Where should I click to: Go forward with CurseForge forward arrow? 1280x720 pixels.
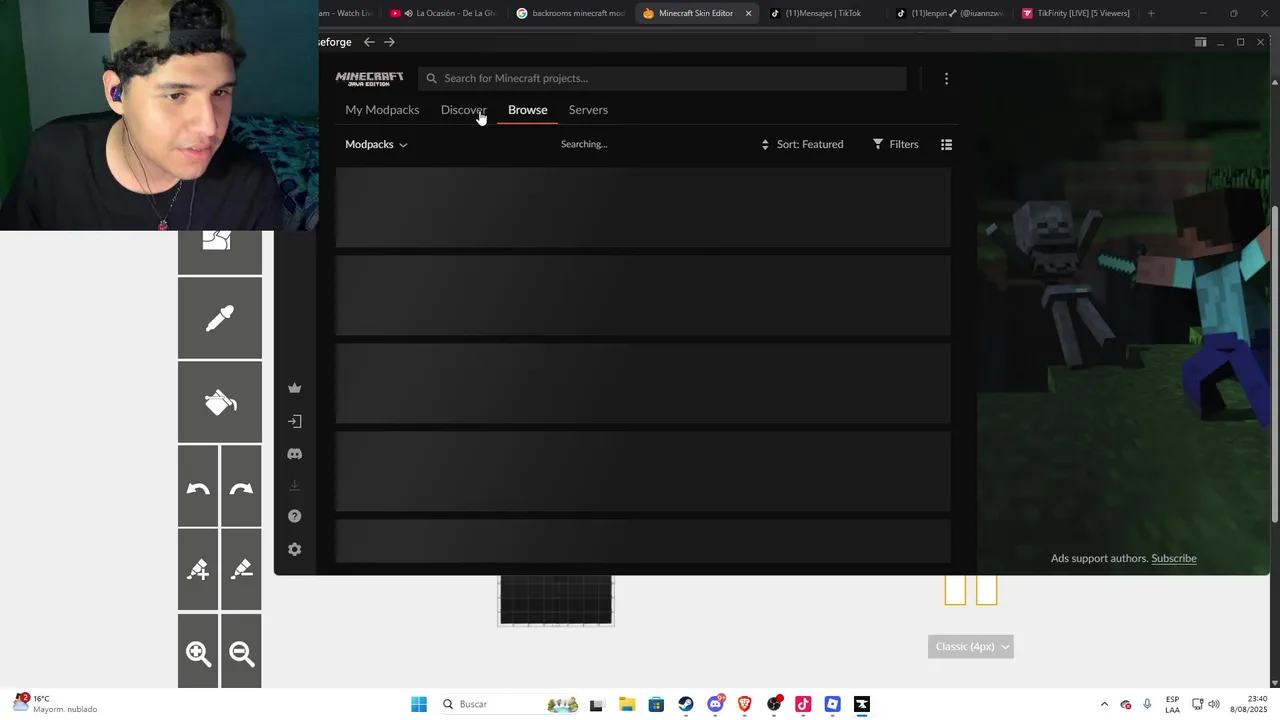click(x=389, y=42)
